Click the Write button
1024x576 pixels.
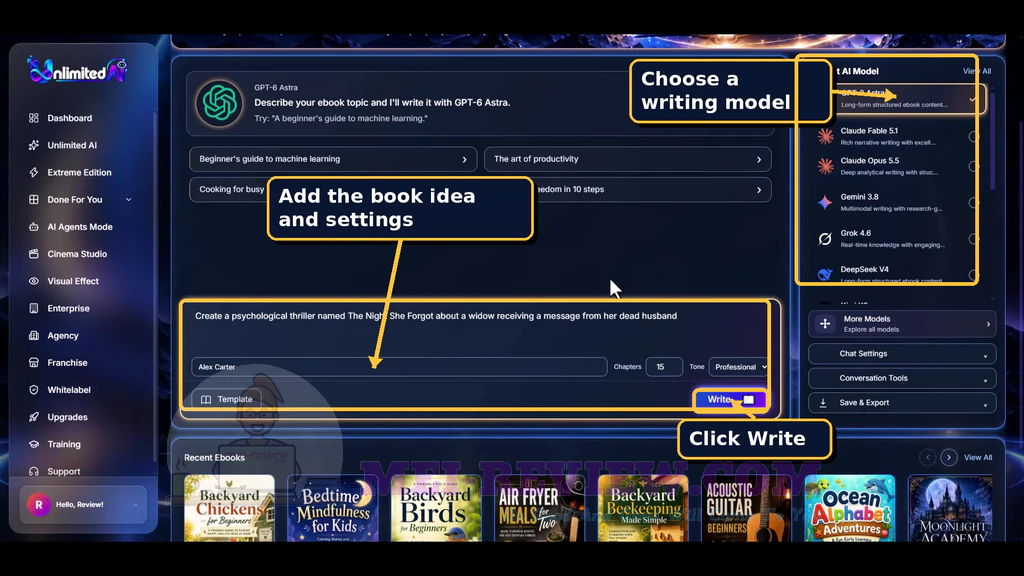coord(729,399)
